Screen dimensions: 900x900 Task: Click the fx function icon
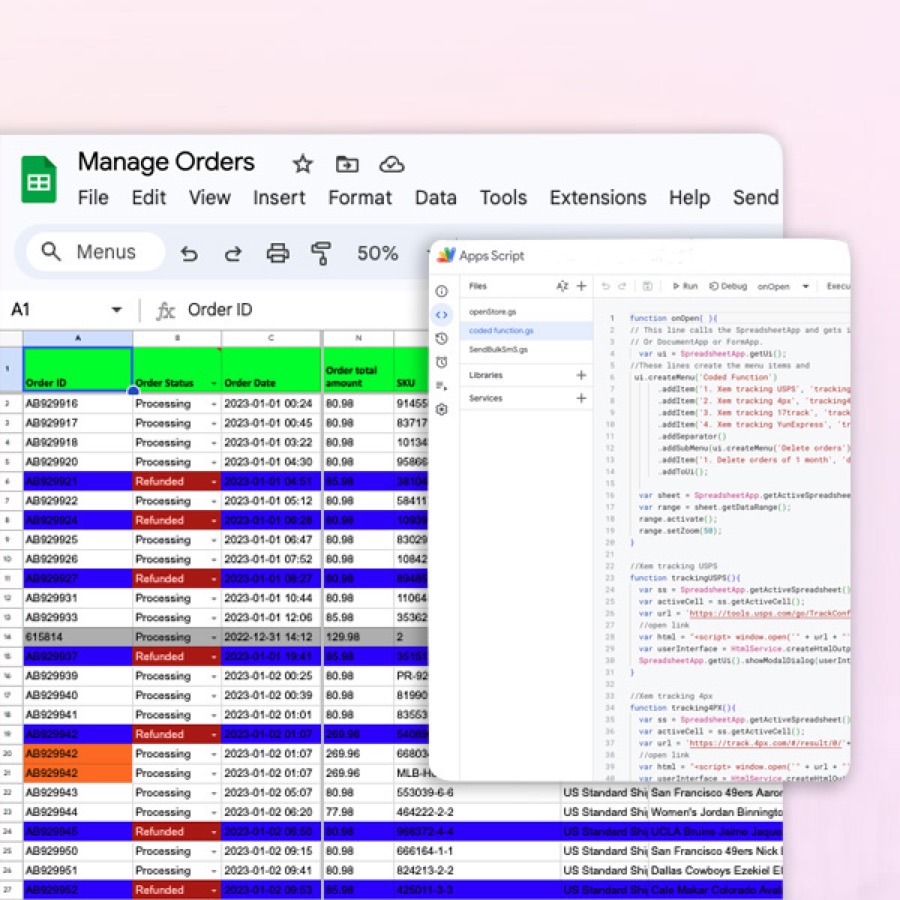tap(165, 311)
